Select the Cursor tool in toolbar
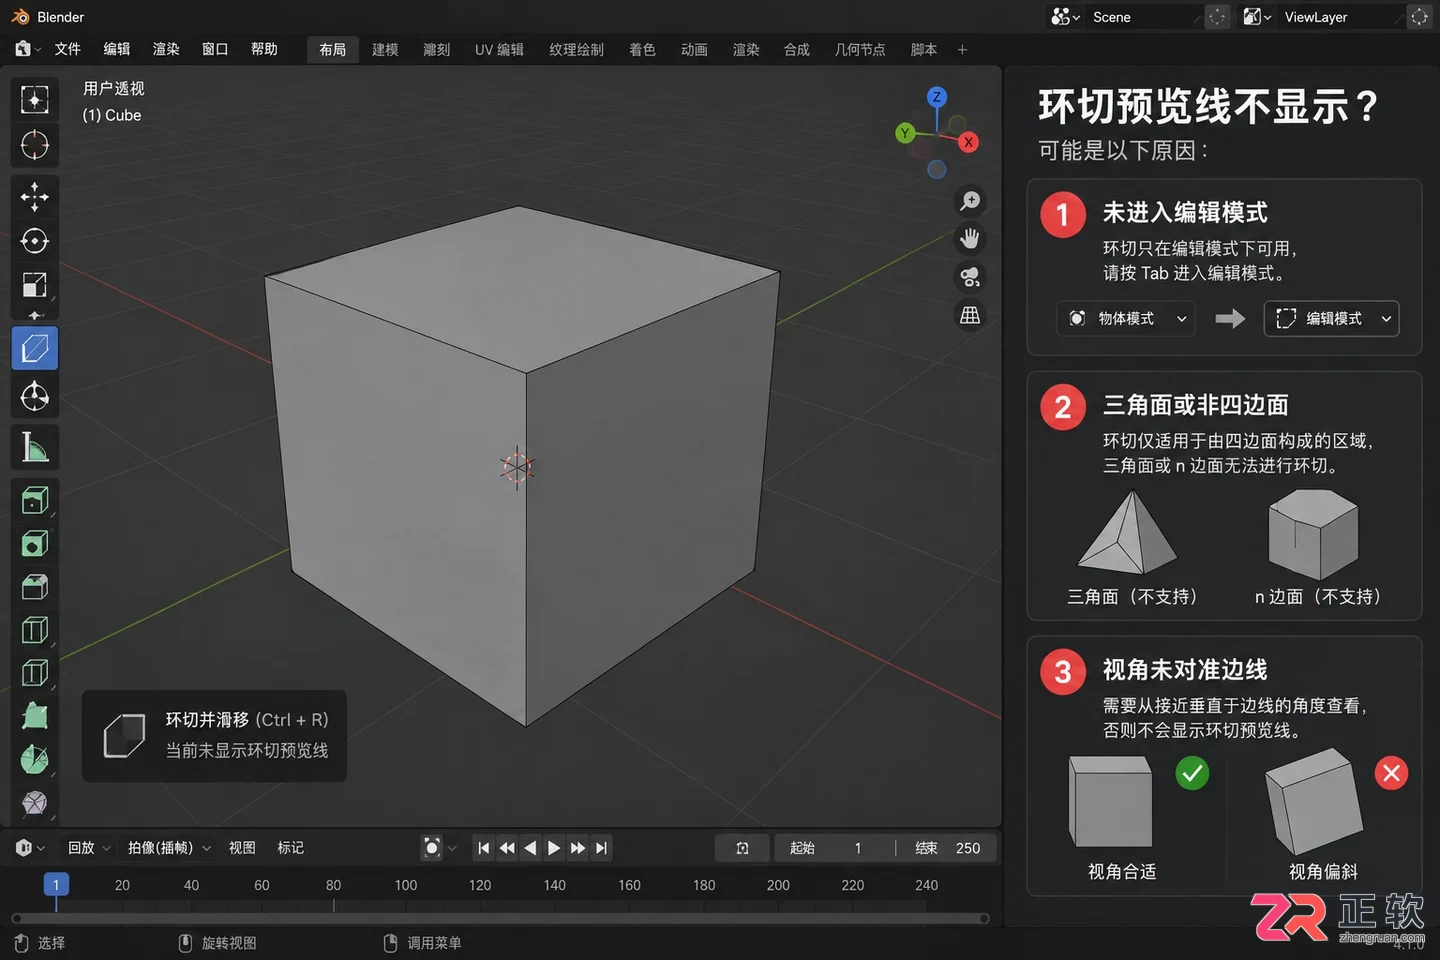The image size is (1440, 960). 35,145
